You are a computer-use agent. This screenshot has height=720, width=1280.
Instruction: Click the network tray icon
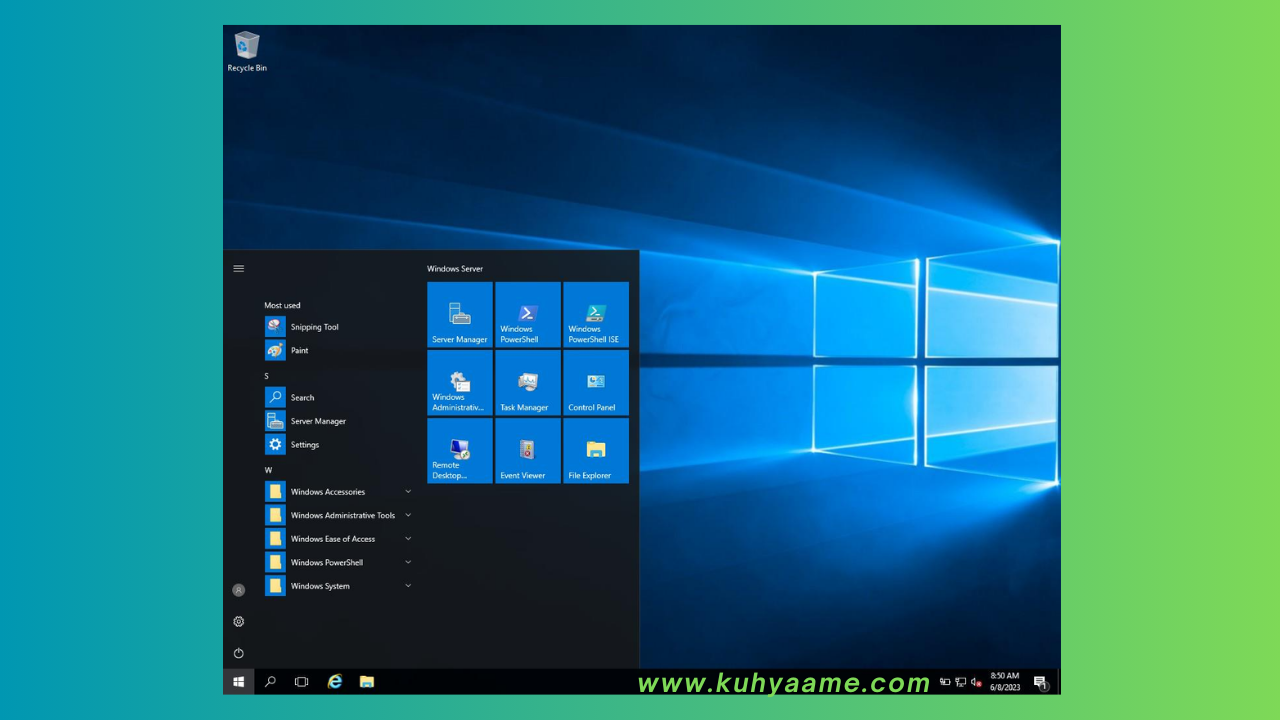coord(960,682)
